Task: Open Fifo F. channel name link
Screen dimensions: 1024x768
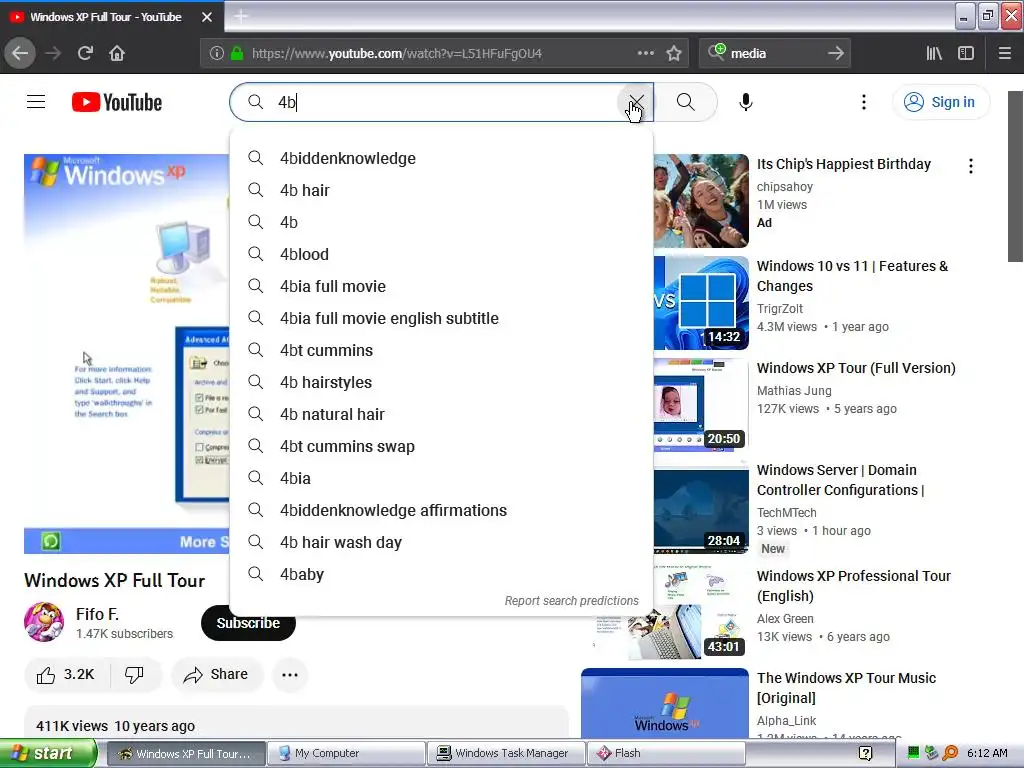Action: [x=97, y=614]
